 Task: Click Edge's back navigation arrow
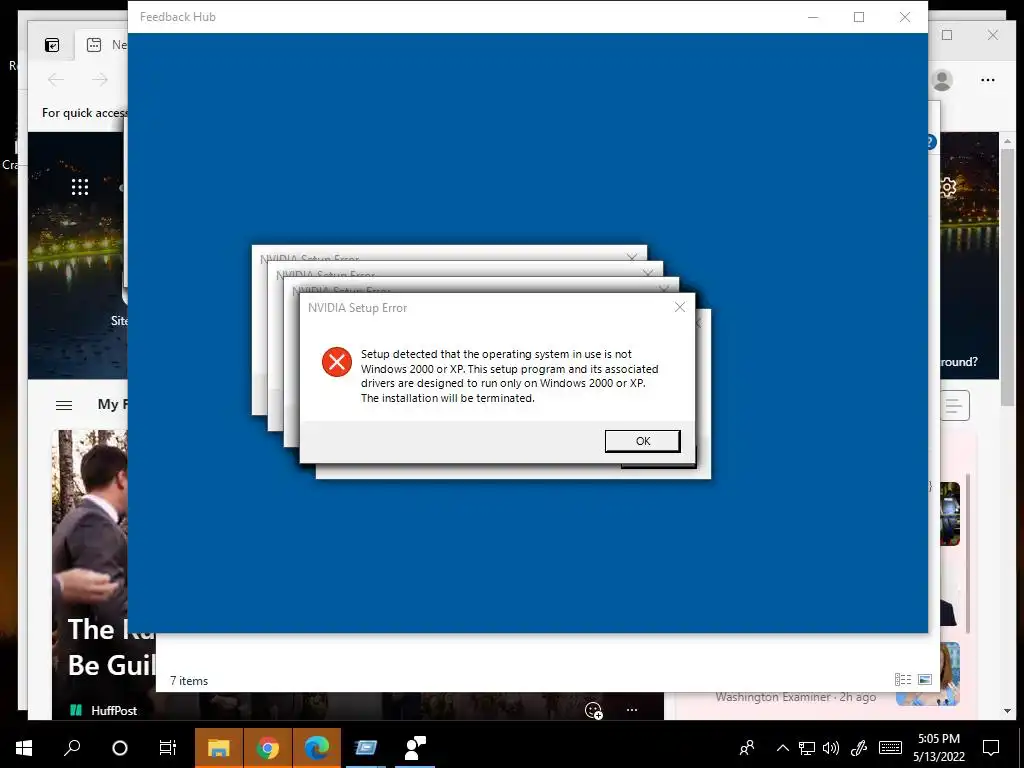click(x=56, y=80)
